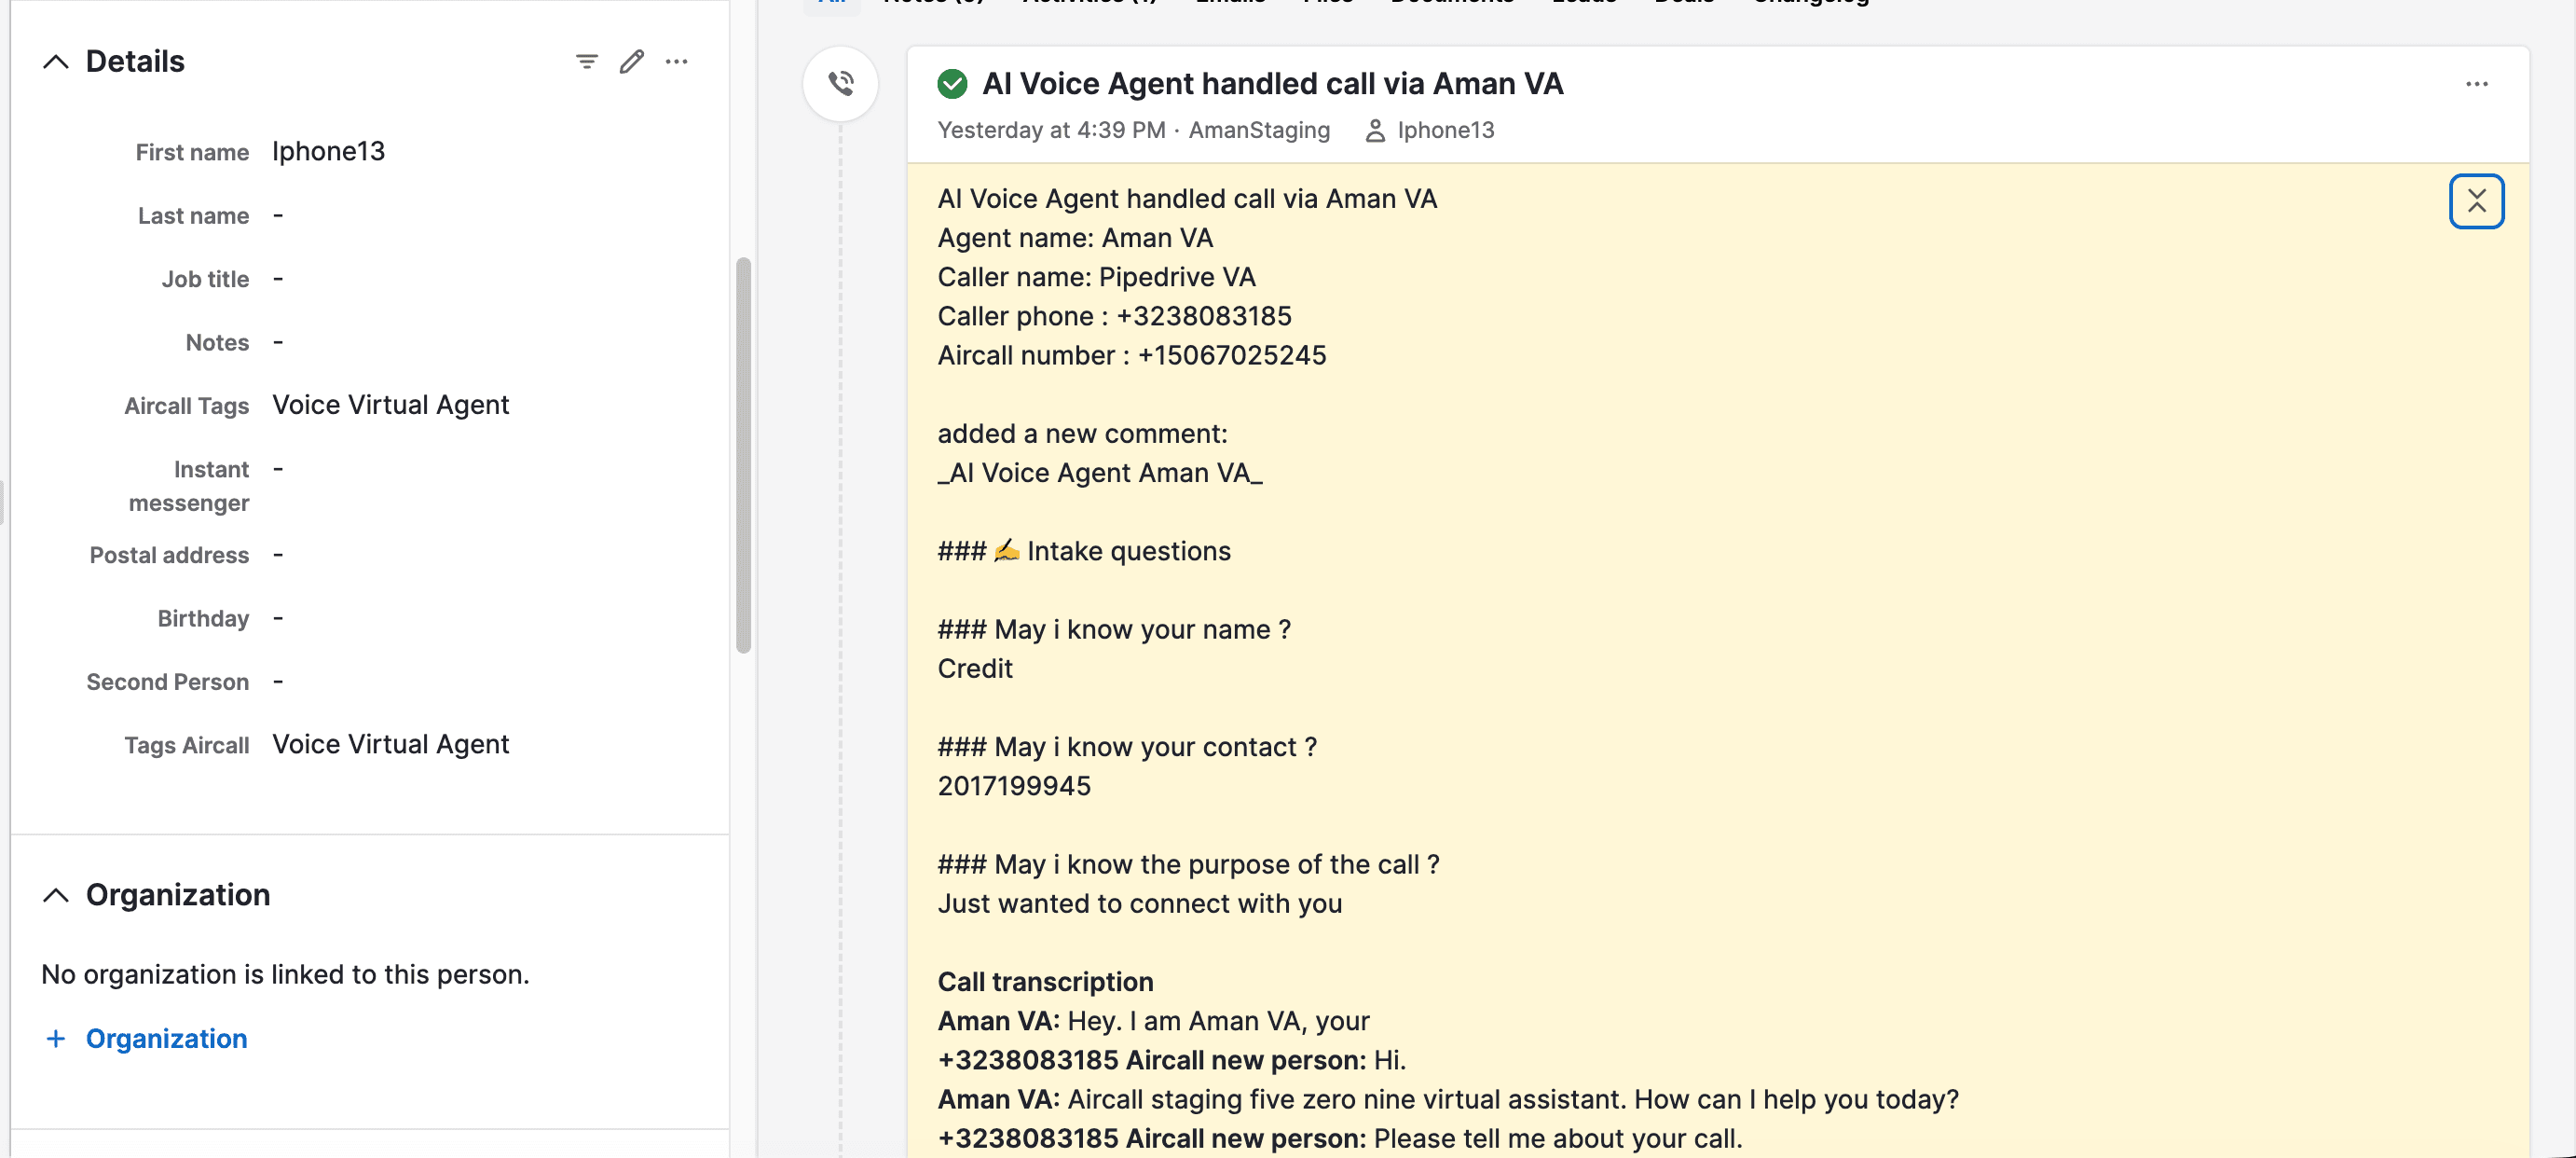Click the Tags Aircall field value
The image size is (2576, 1158).
coord(390,745)
